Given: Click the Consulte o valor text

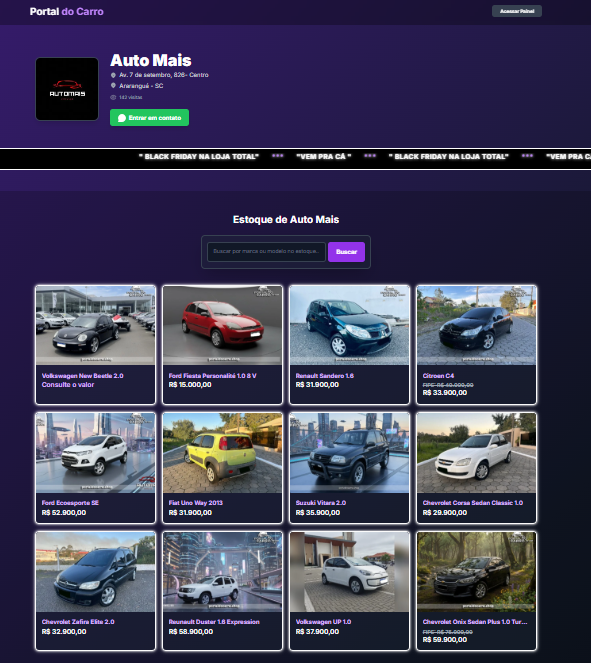Looking at the screenshot, I should pos(68,385).
